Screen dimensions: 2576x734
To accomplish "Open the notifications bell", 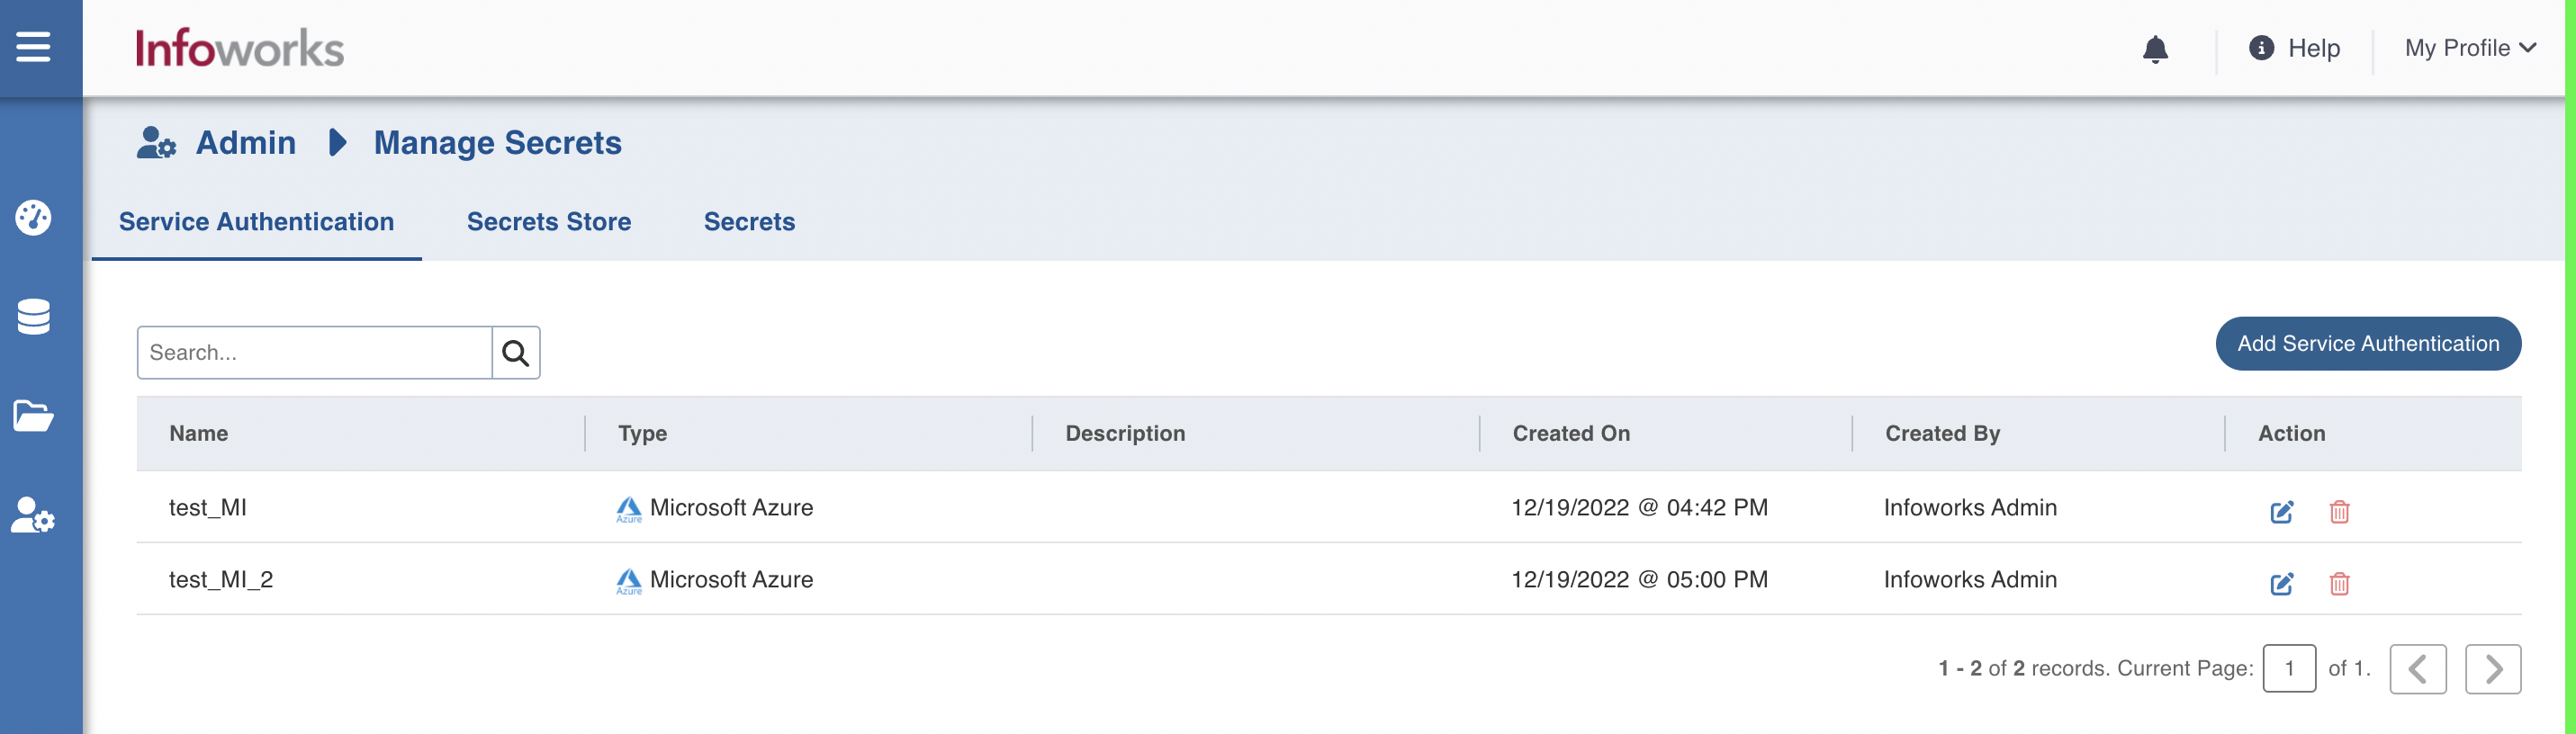I will click(x=2155, y=49).
